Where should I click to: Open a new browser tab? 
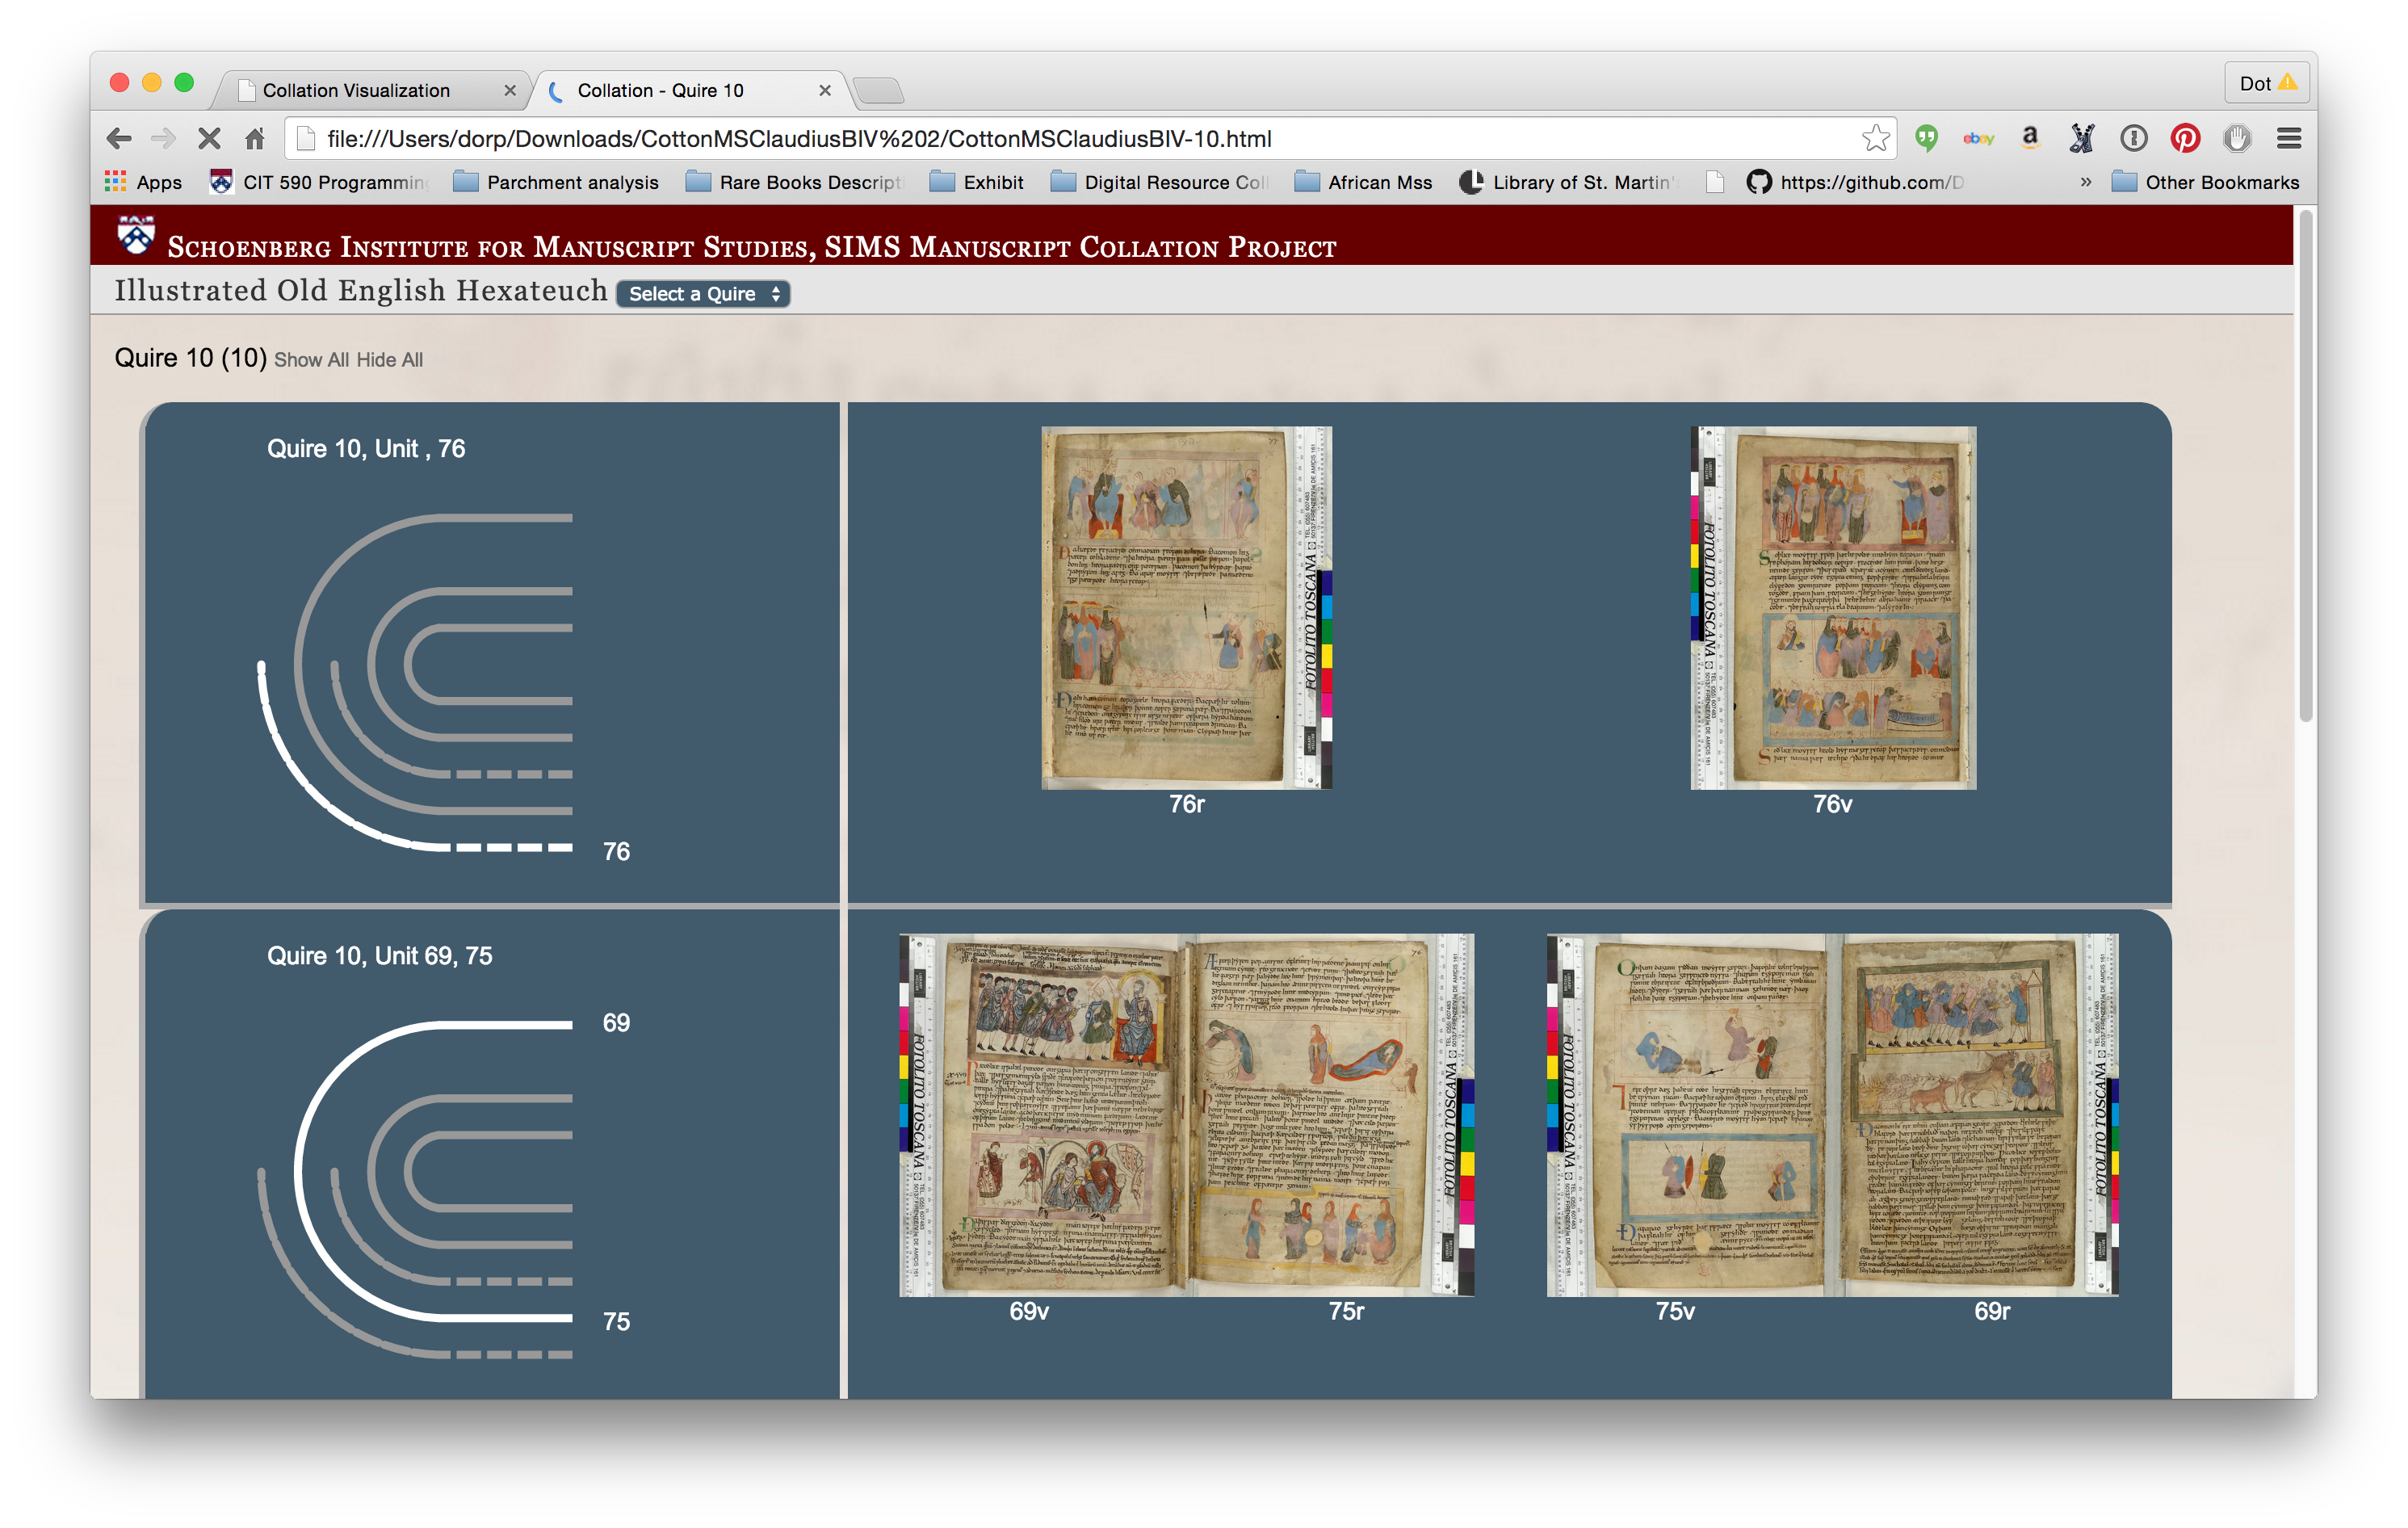coord(879,90)
